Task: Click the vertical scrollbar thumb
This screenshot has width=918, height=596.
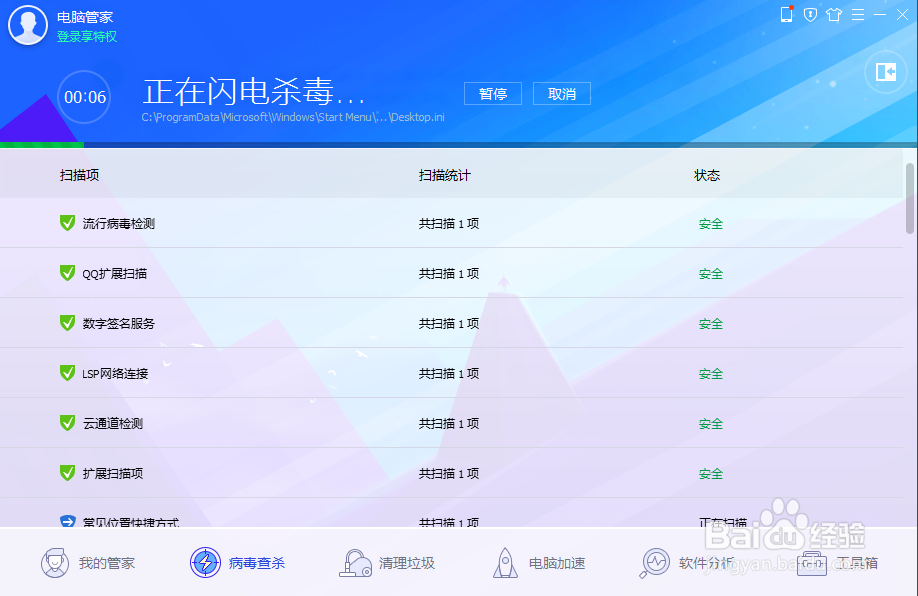Action: 910,198
